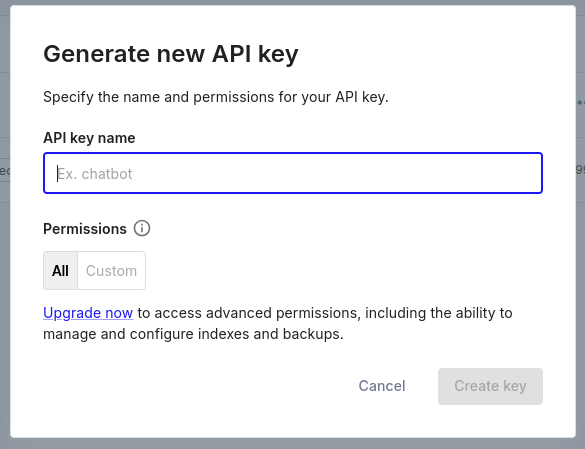Switch permissions to Custom
The image size is (585, 449).
coord(112,271)
